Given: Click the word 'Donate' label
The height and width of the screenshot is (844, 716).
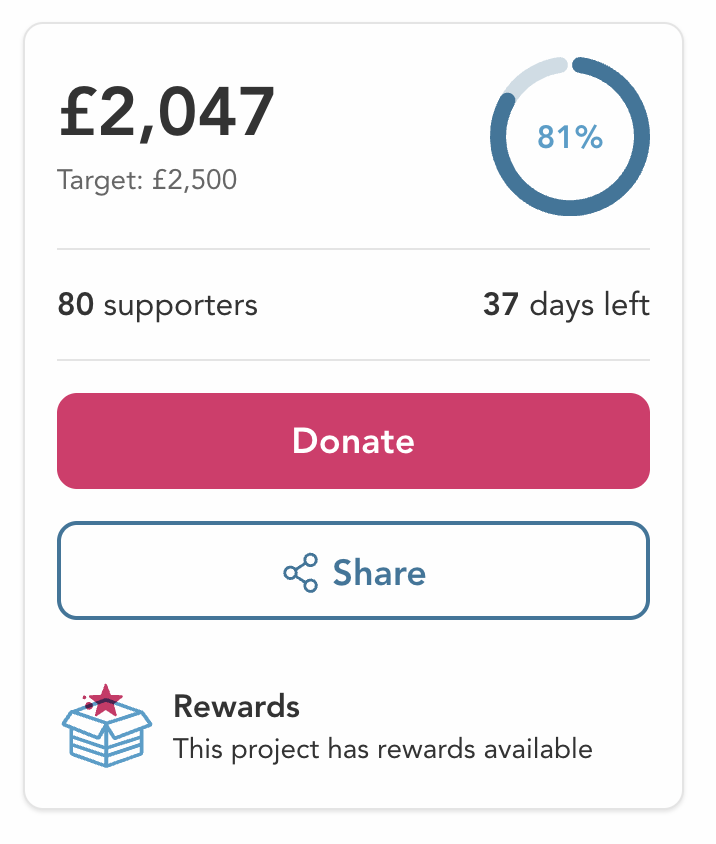Looking at the screenshot, I should [353, 441].
